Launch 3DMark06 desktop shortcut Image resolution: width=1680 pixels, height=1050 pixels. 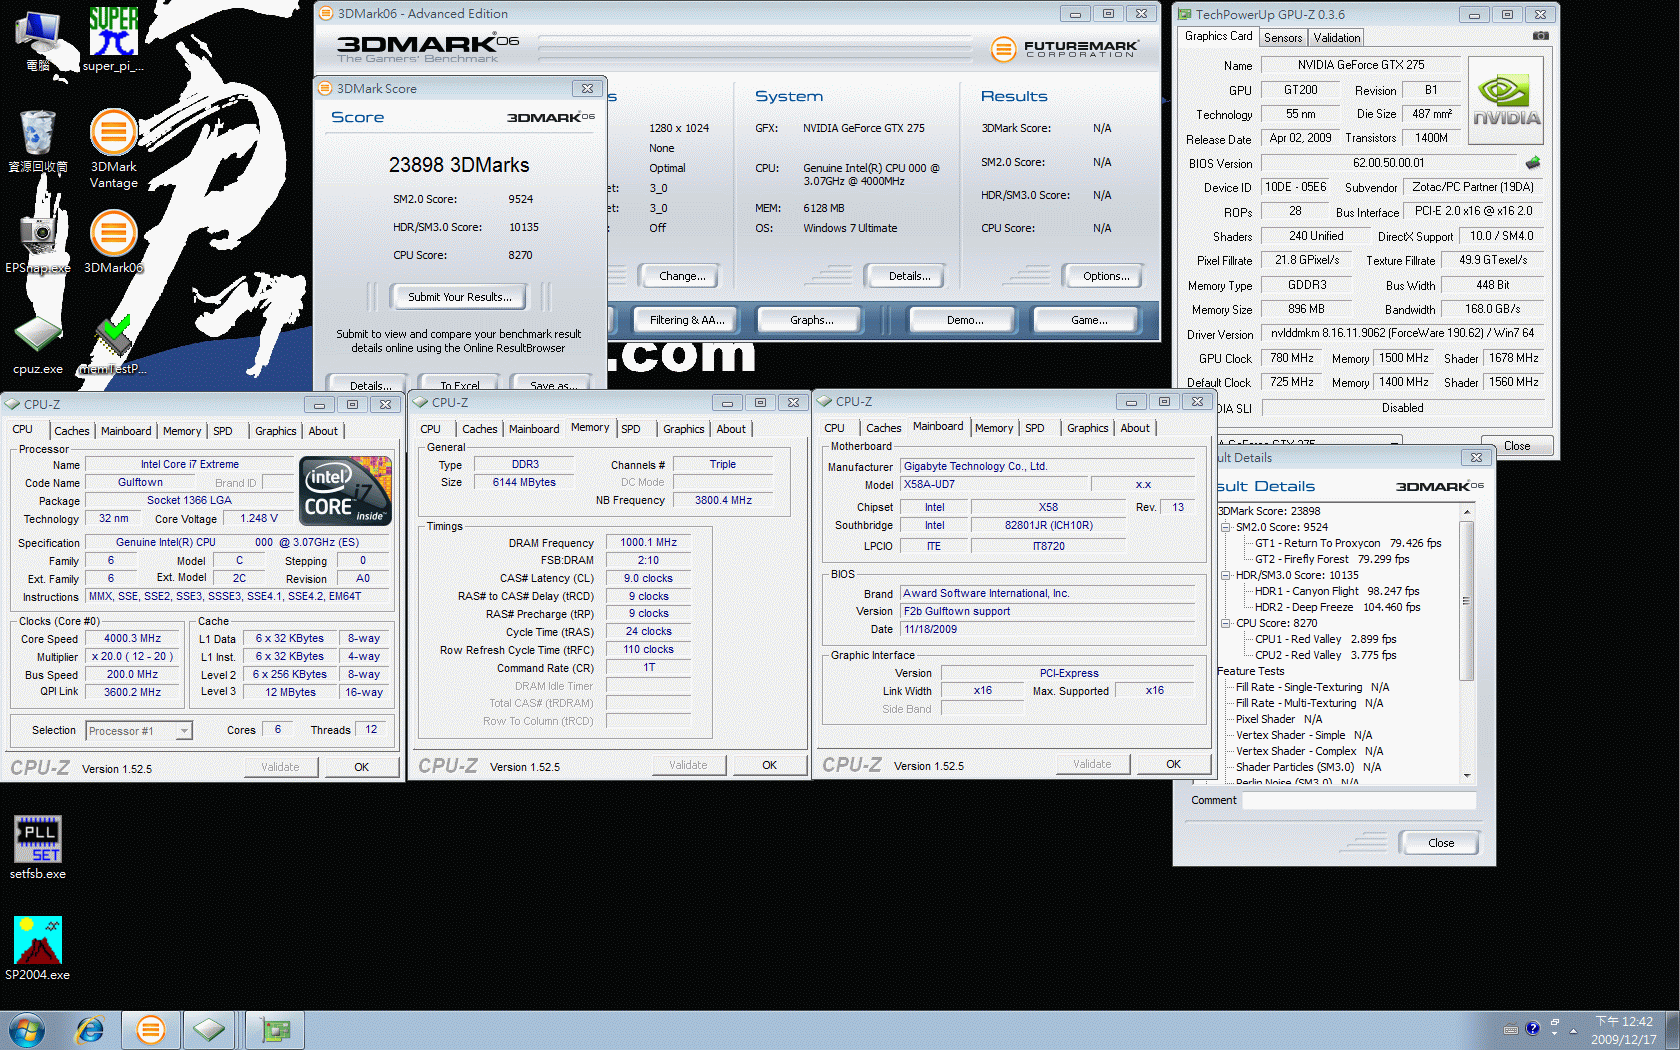113,242
